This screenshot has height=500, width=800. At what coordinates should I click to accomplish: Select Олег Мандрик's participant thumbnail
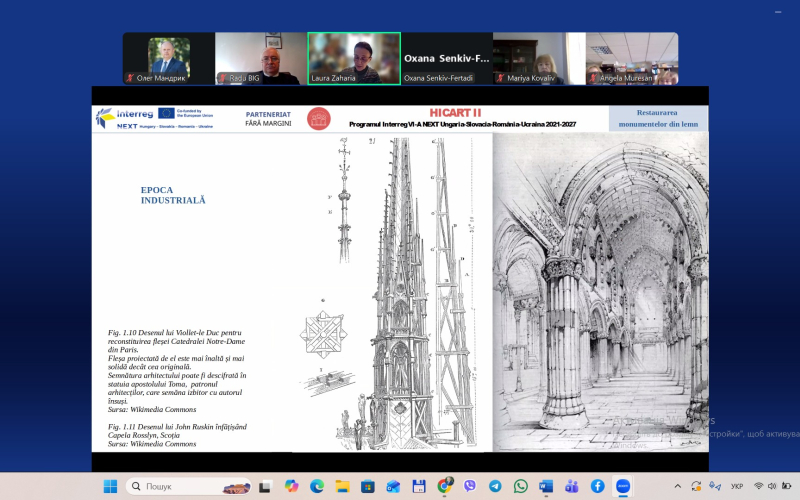tap(169, 58)
